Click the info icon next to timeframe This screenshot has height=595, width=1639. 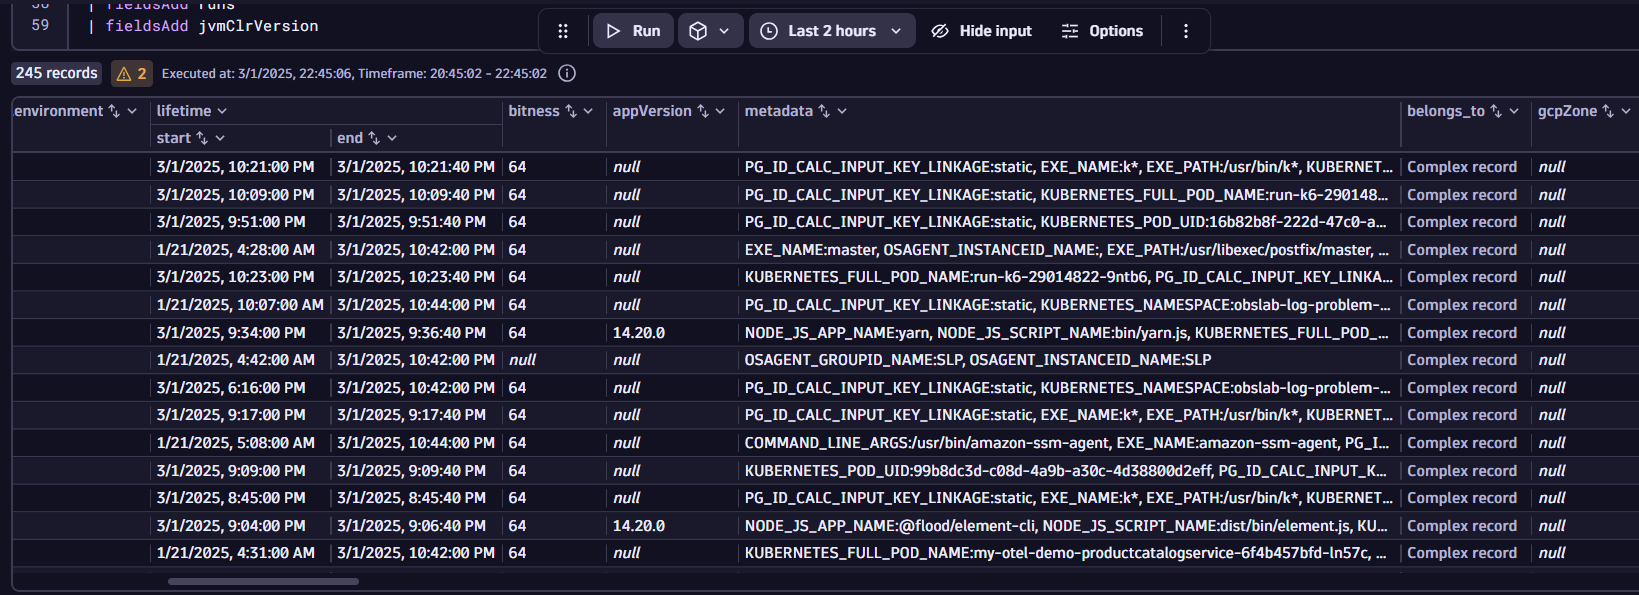tap(567, 73)
